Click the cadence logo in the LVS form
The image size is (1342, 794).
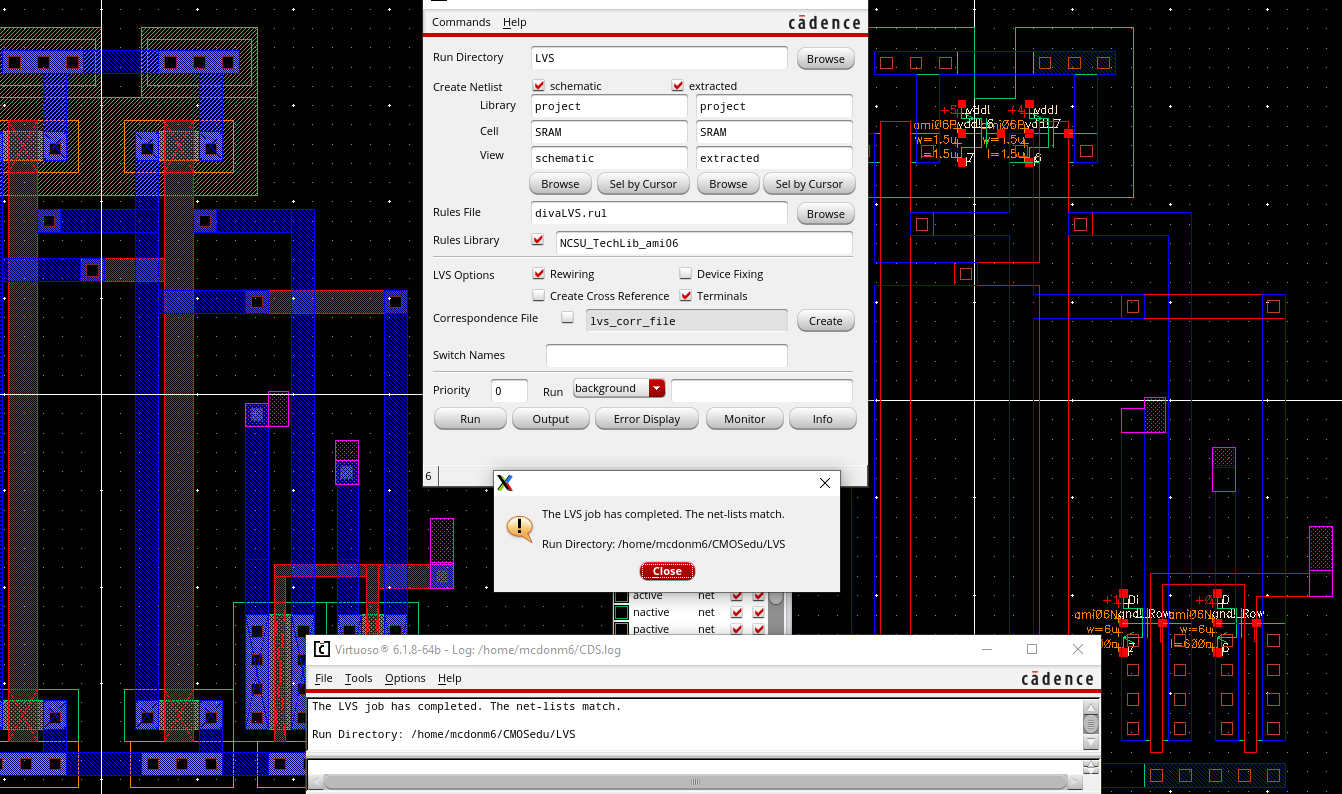(823, 23)
